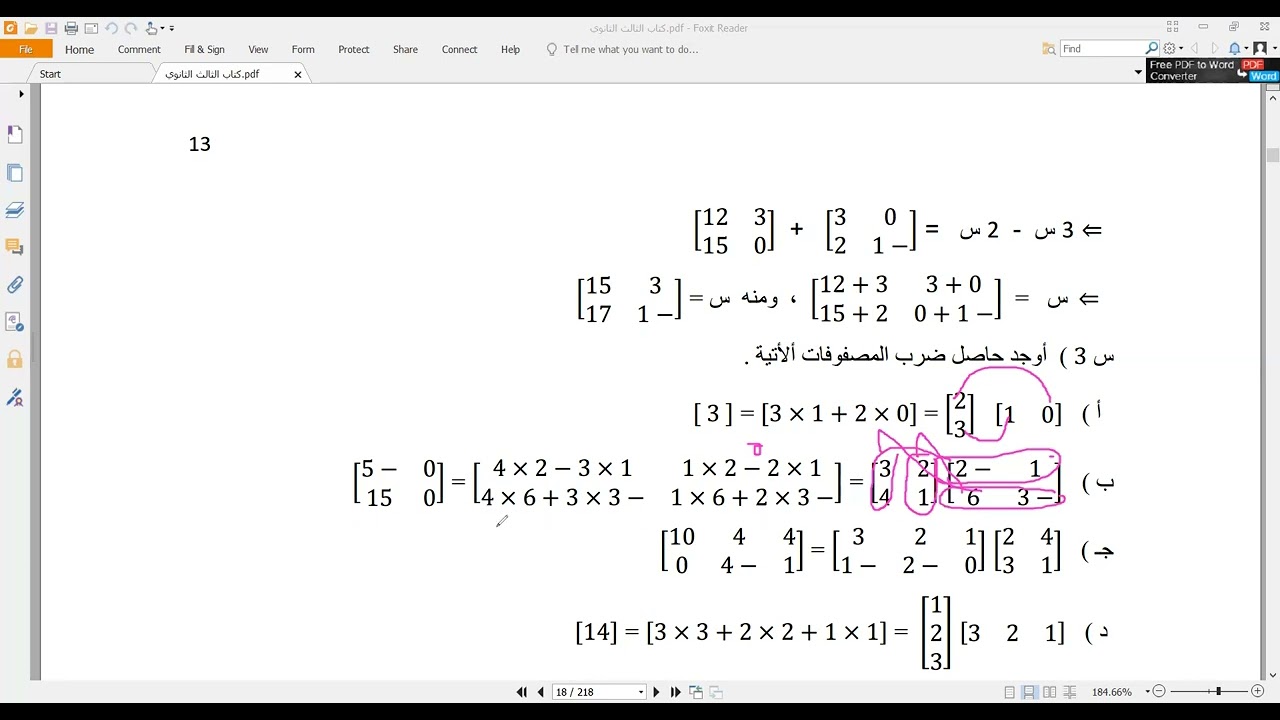This screenshot has height=720, width=1280.
Task: Select the hand touch mode icon
Action: pyautogui.click(x=152, y=28)
